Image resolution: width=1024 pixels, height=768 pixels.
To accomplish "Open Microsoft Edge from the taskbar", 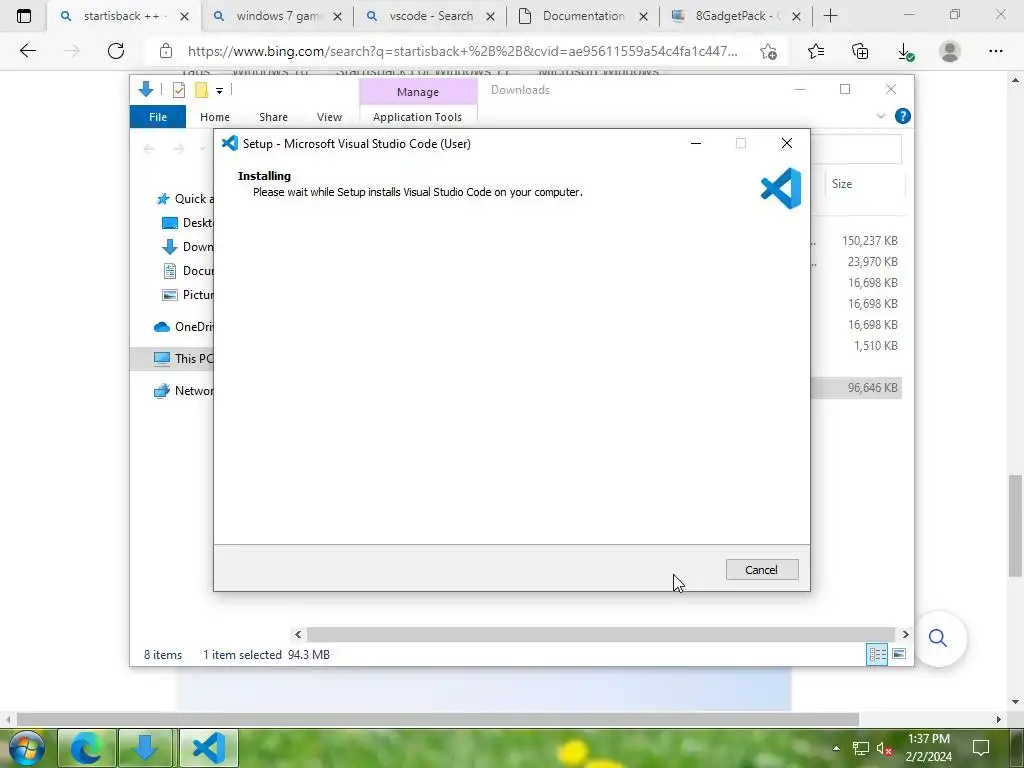I will (x=87, y=748).
